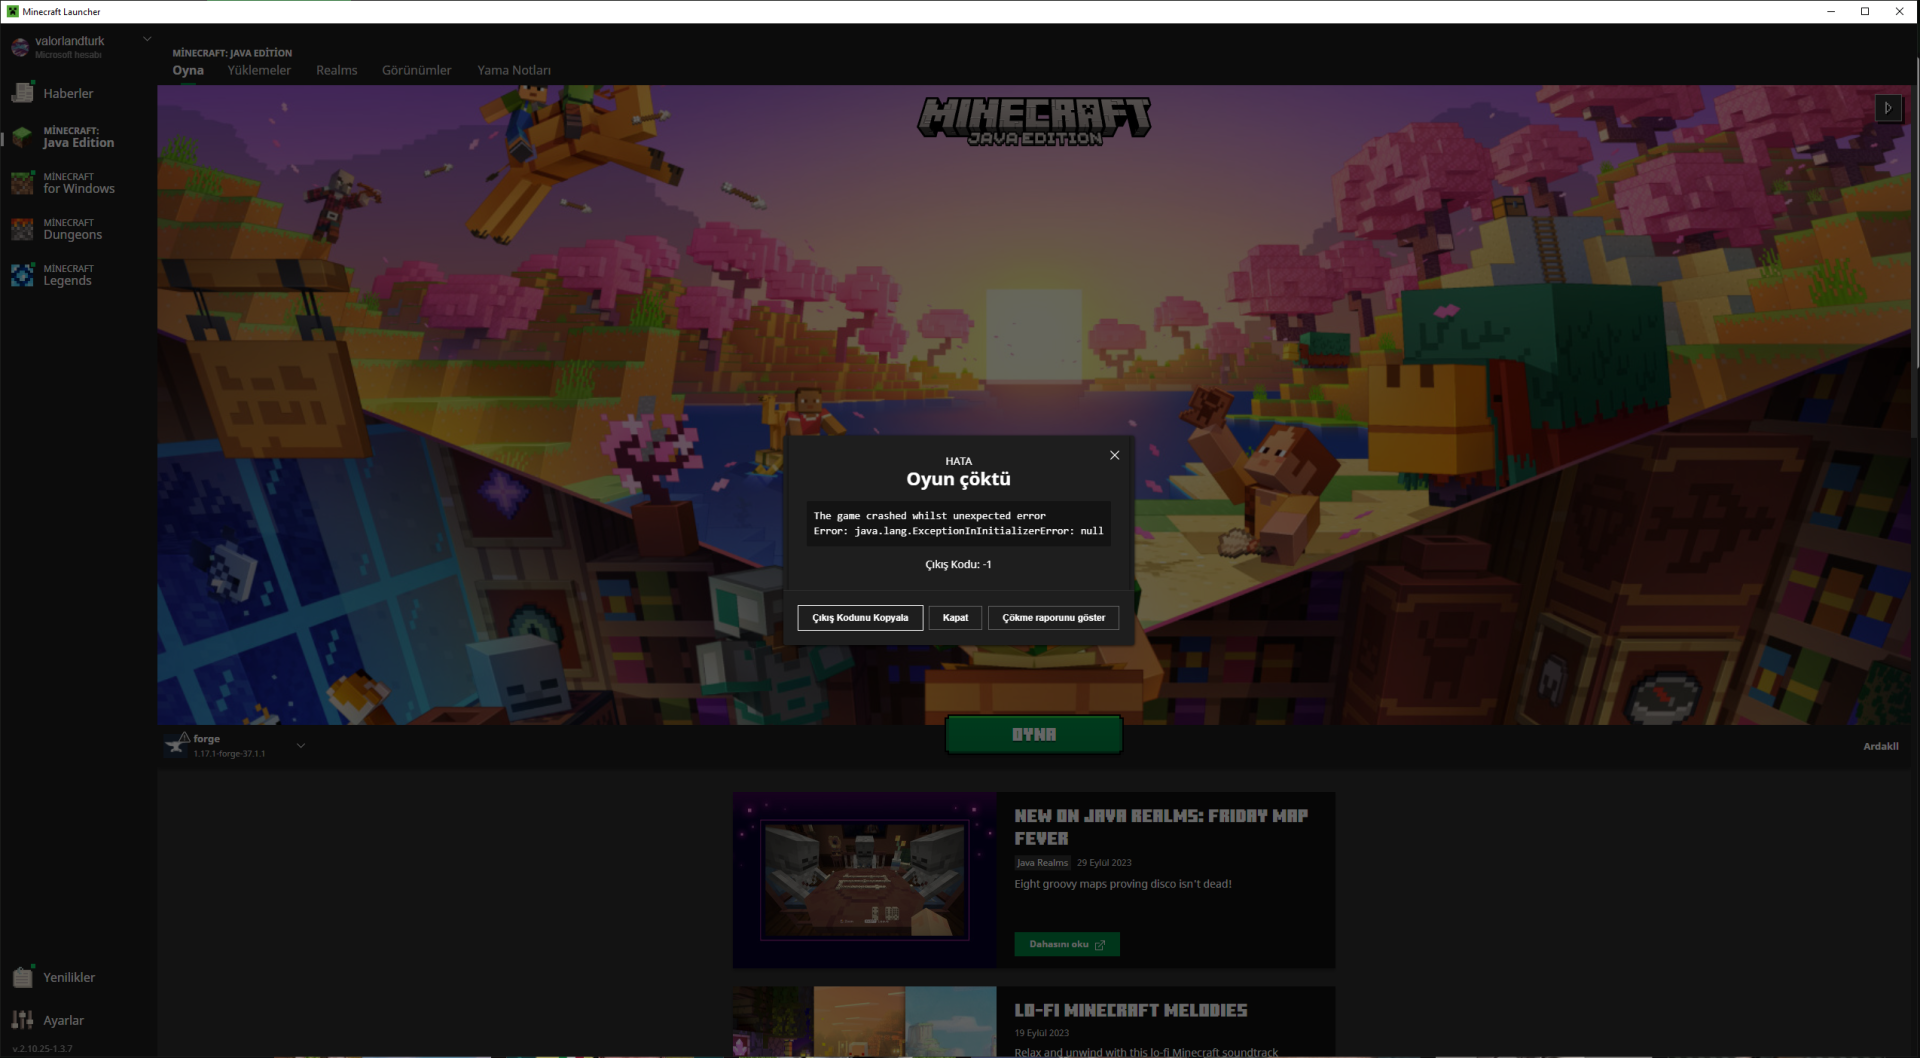Click the Lo-Fi Minecraft Melodies headline
Viewport: 1920px width, 1058px height.
click(x=1131, y=1011)
